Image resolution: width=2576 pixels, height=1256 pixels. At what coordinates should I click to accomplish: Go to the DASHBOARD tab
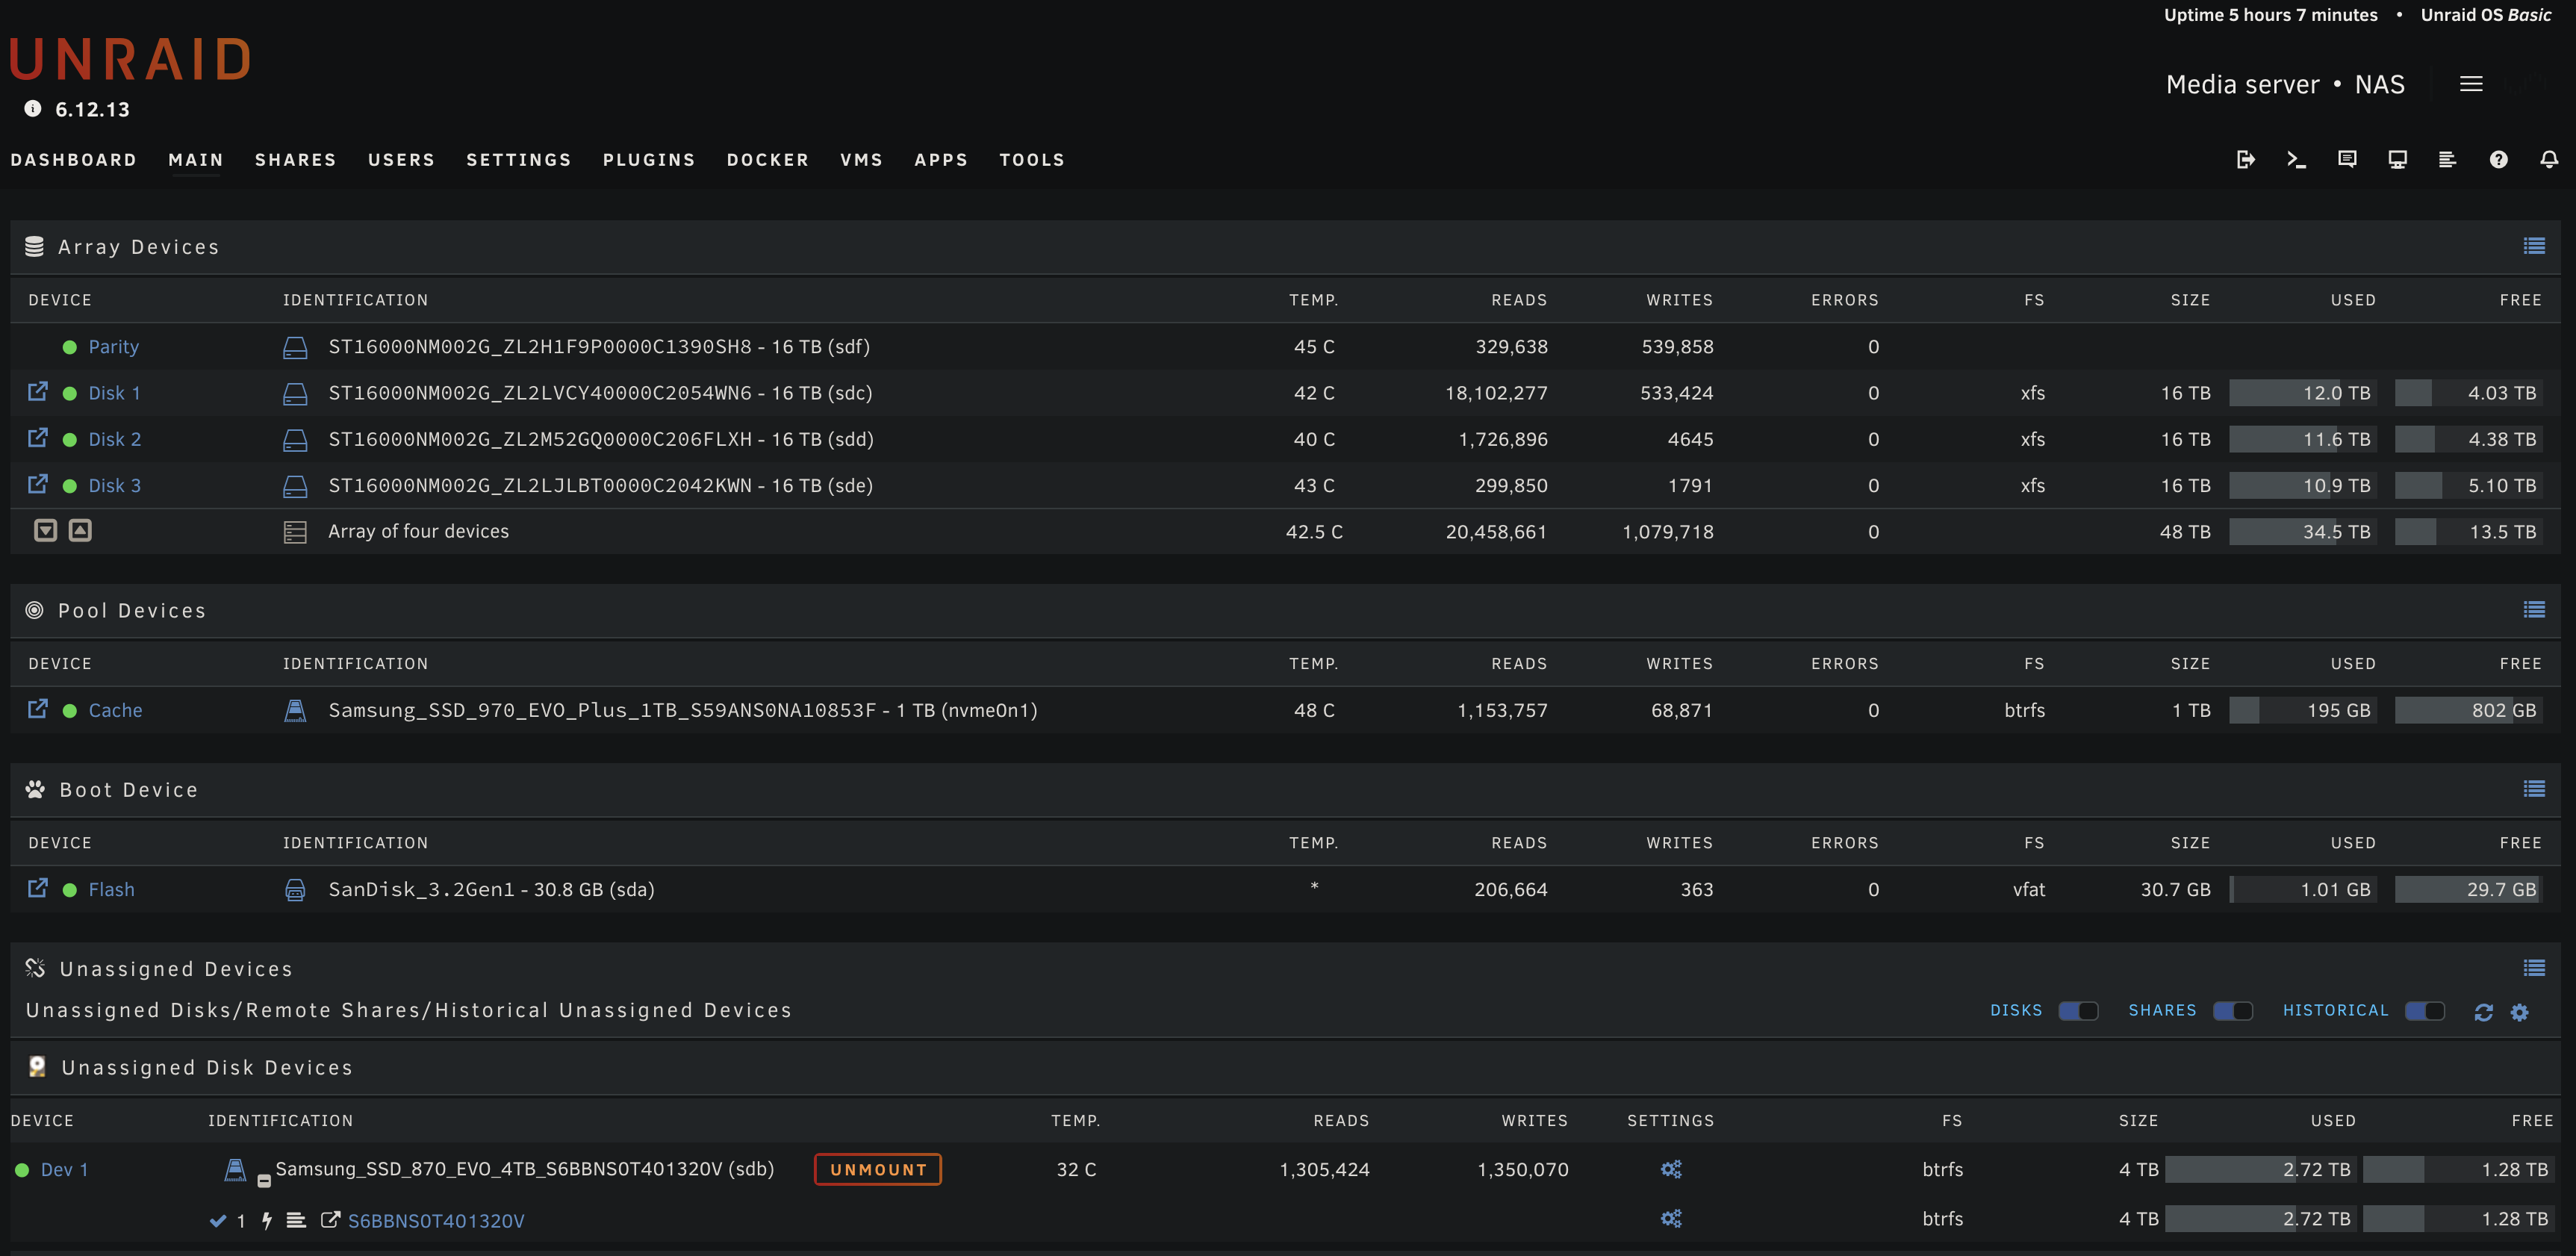[73, 160]
